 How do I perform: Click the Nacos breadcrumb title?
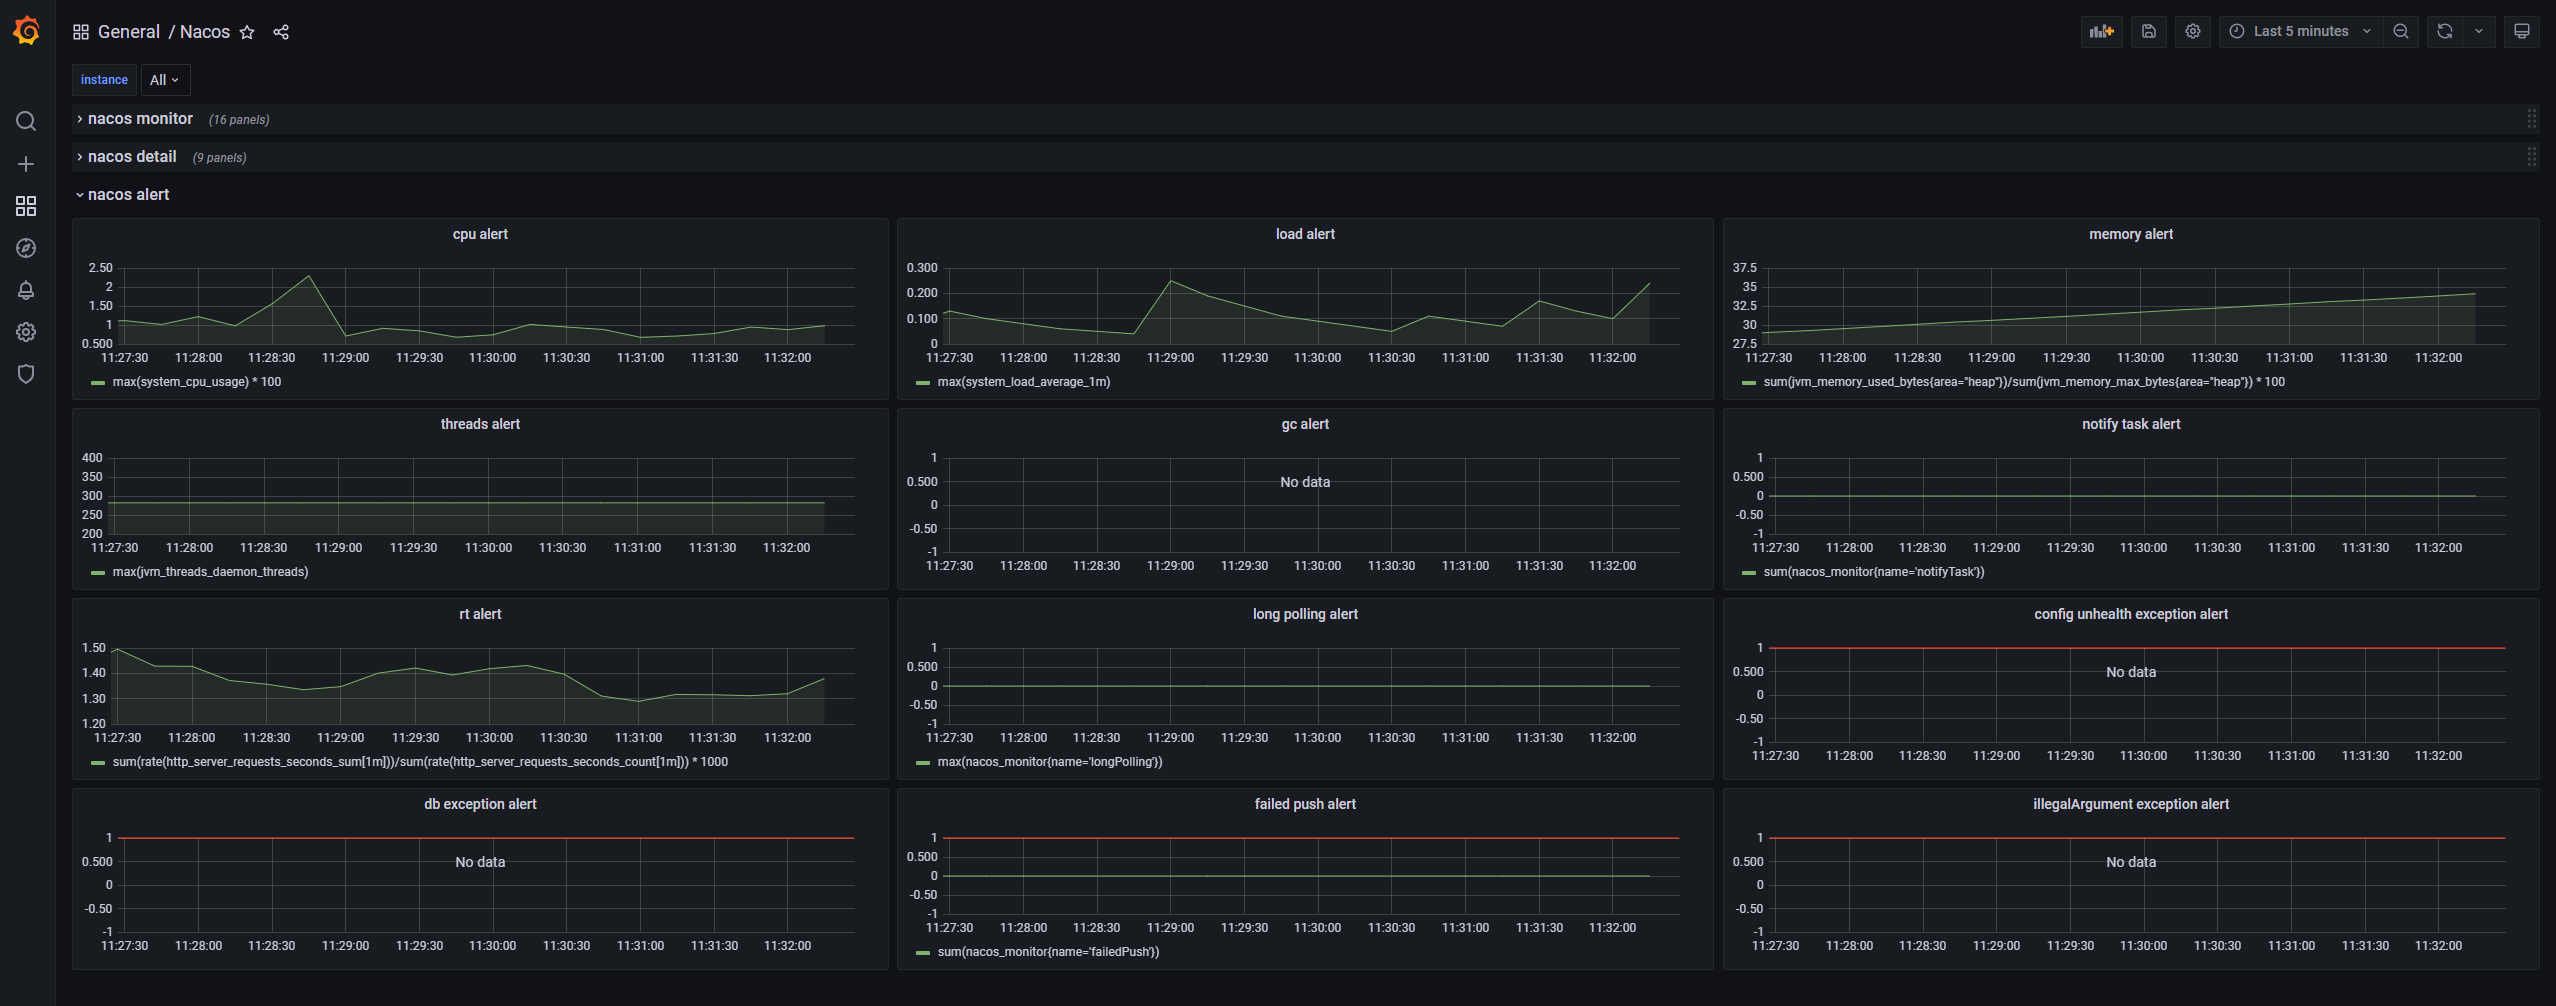tap(205, 32)
